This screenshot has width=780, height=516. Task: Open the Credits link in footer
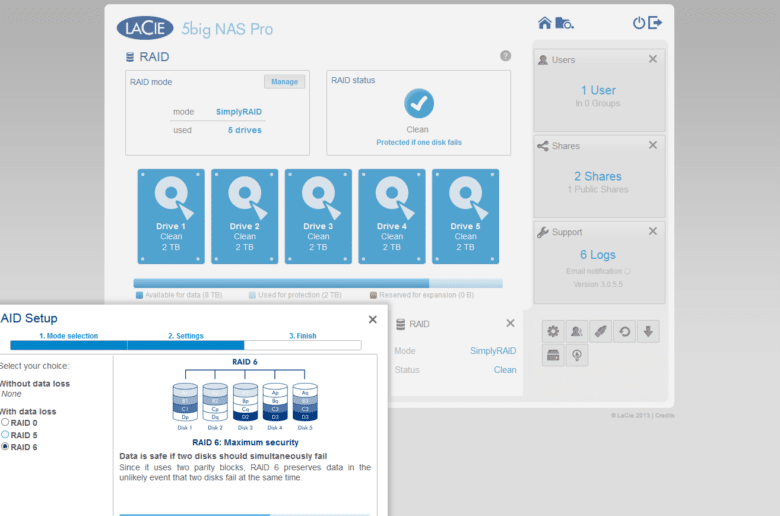pos(665,415)
